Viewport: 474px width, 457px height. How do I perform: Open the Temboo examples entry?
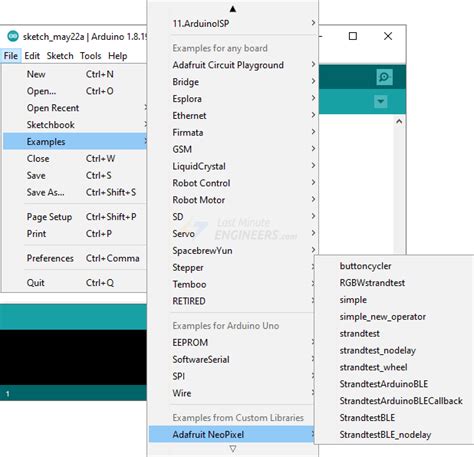pos(232,284)
